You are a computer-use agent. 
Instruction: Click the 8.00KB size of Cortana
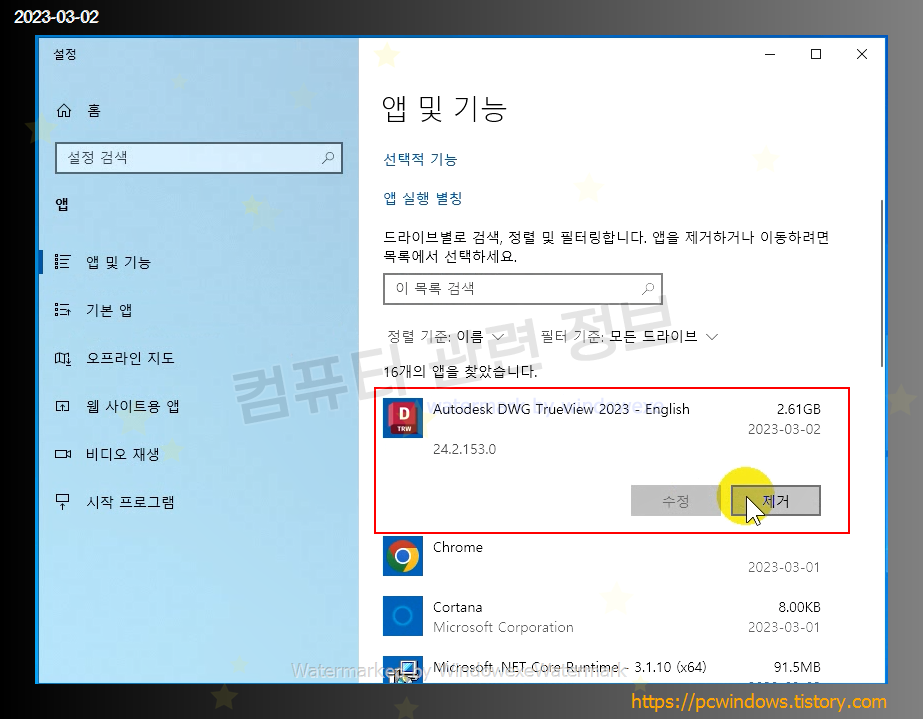(799, 607)
